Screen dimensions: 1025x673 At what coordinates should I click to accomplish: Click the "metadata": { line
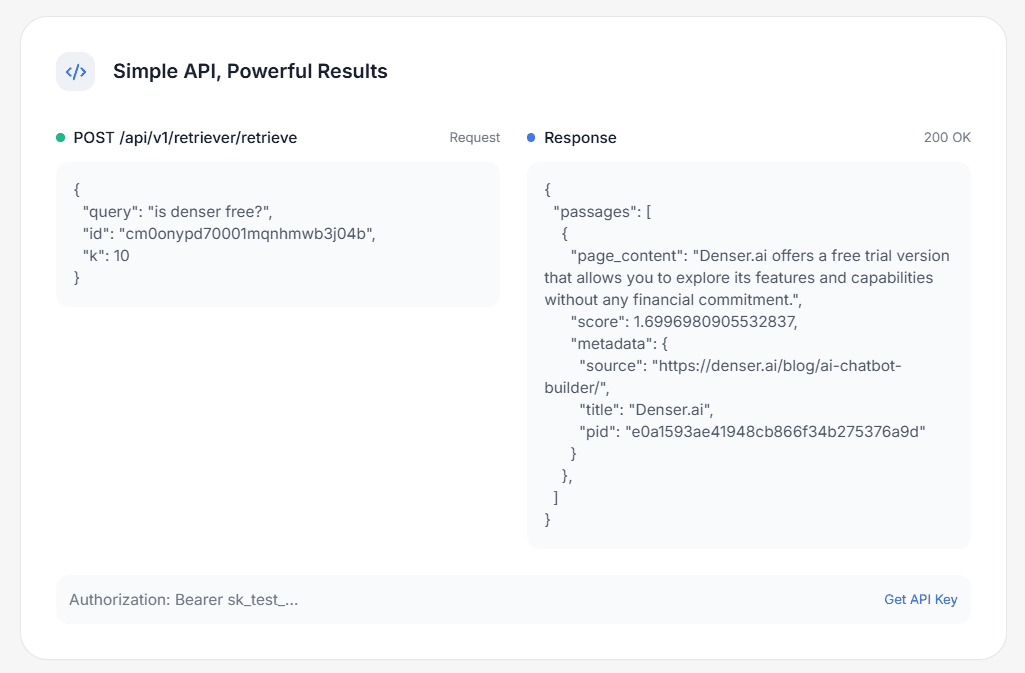619,344
